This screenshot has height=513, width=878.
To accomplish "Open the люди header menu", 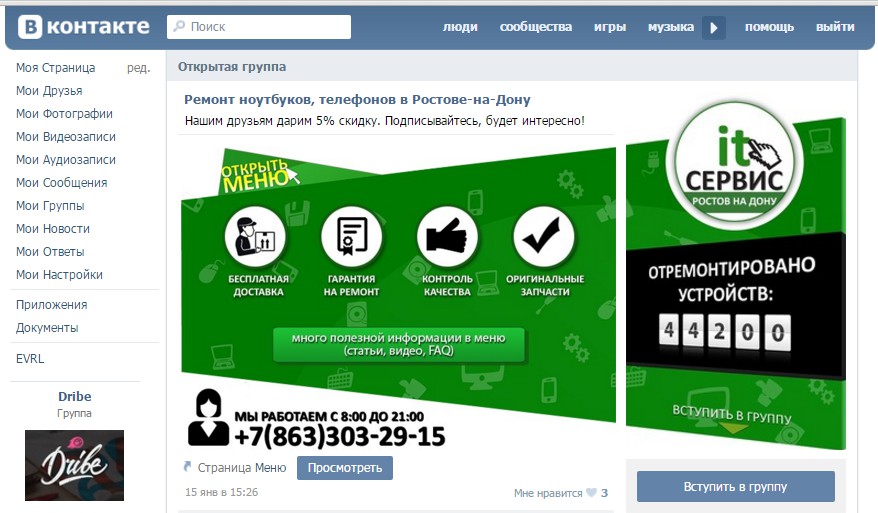I will pyautogui.click(x=460, y=27).
